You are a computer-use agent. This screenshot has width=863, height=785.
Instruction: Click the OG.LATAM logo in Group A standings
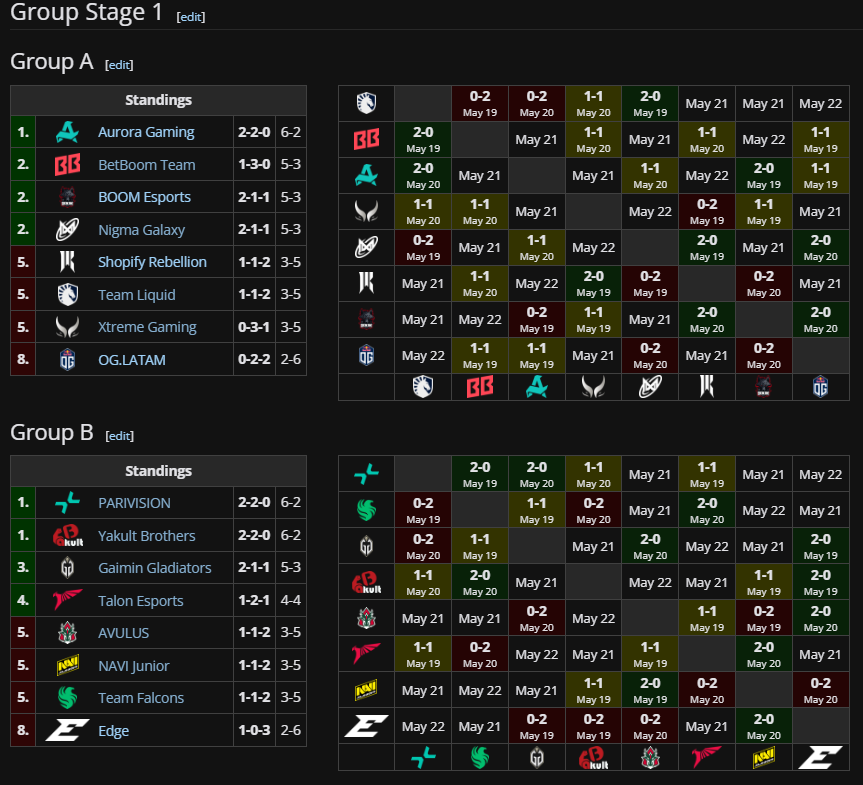(68, 359)
